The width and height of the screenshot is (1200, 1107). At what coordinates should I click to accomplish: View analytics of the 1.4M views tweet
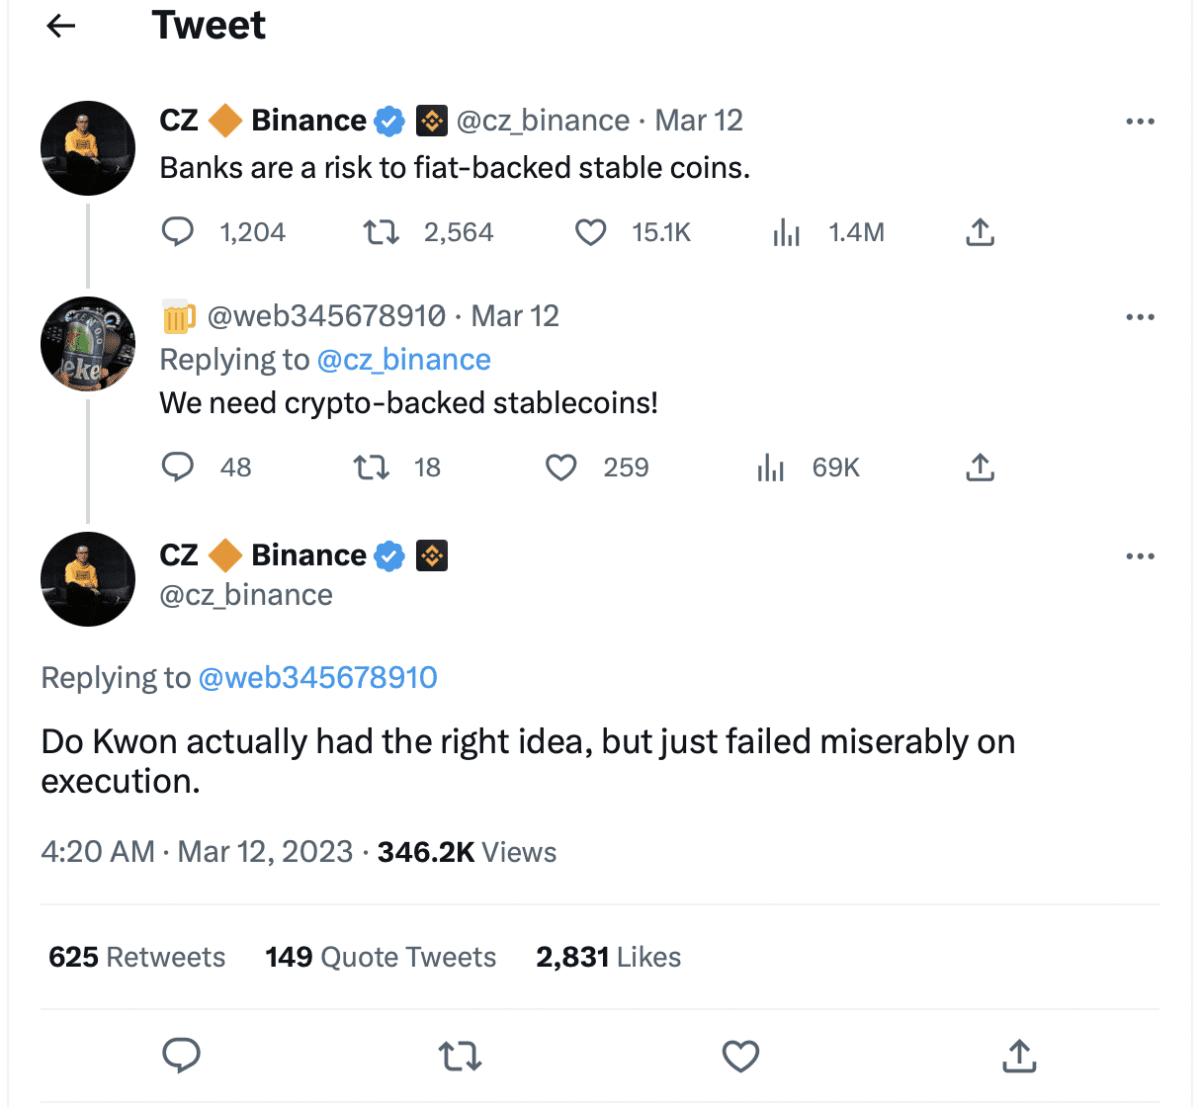pyautogui.click(x=787, y=233)
